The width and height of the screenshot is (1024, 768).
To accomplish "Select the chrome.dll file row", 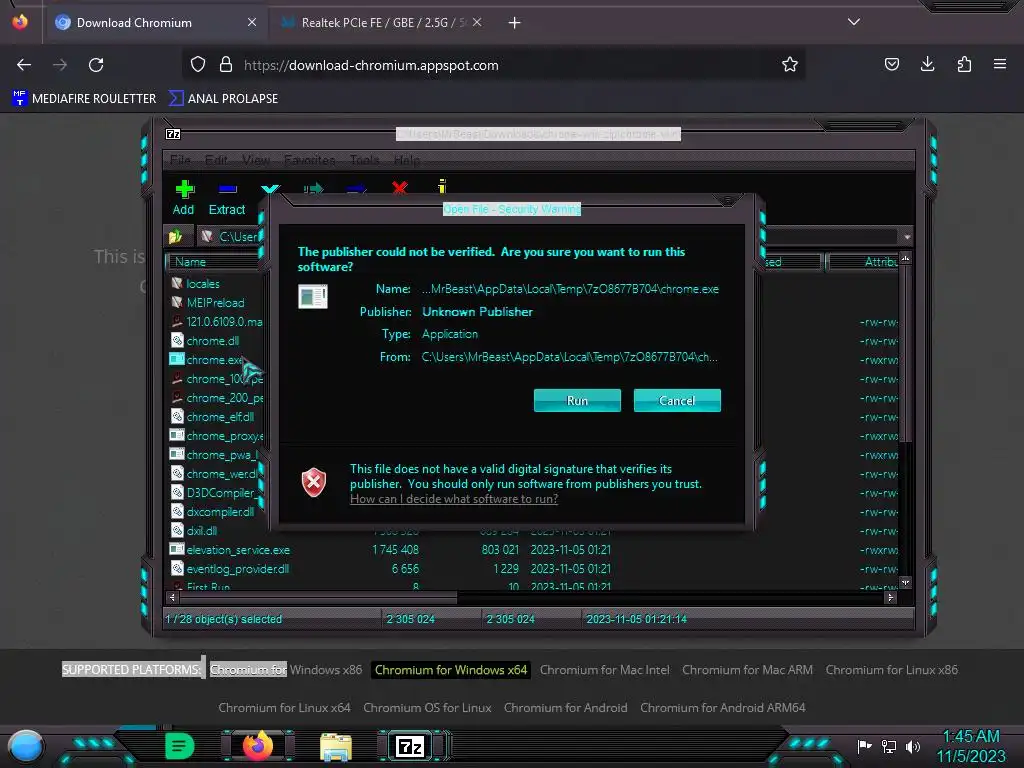I will tap(205, 340).
